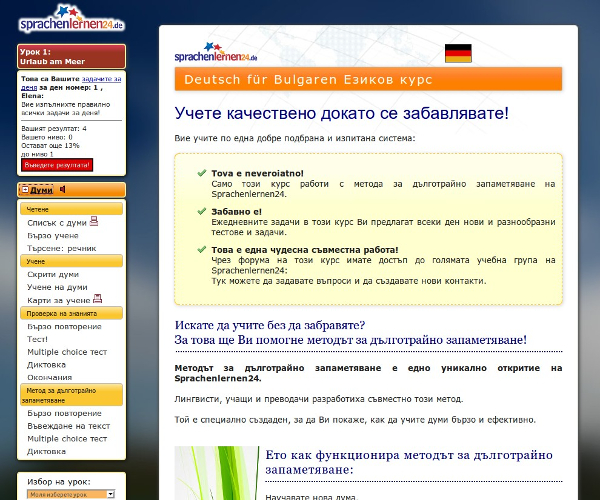This screenshot has width=600, height=500.
Task: Click the sprachenlernen24.de logo in the content header
Action: [x=216, y=52]
